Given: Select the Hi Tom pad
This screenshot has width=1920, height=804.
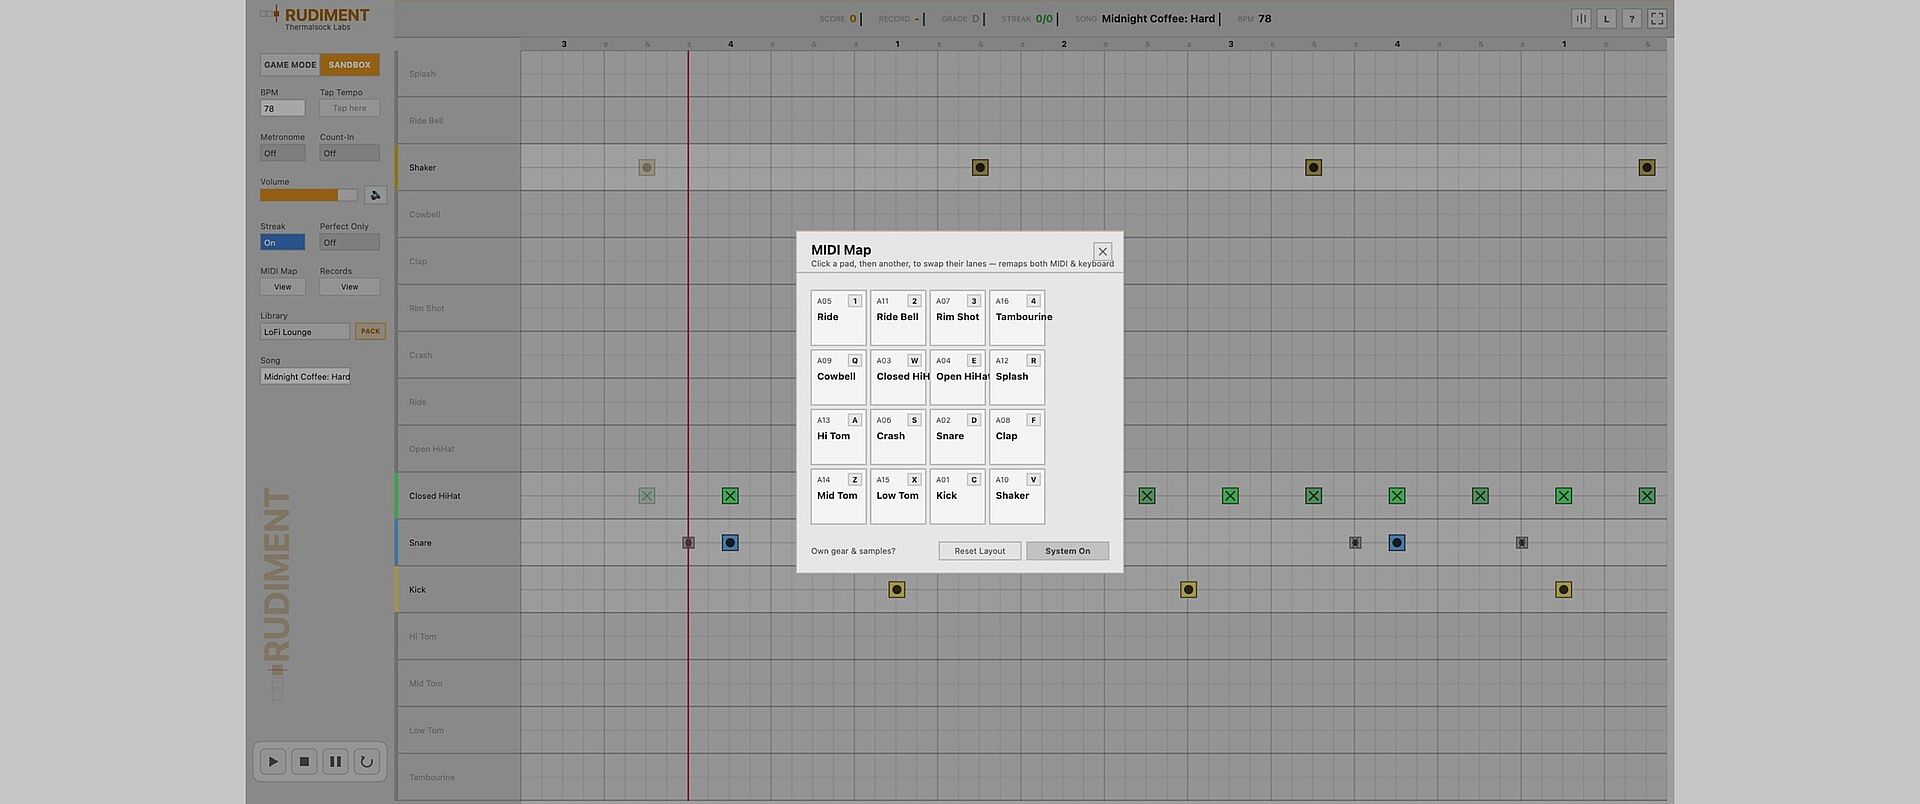Looking at the screenshot, I should pos(838,437).
